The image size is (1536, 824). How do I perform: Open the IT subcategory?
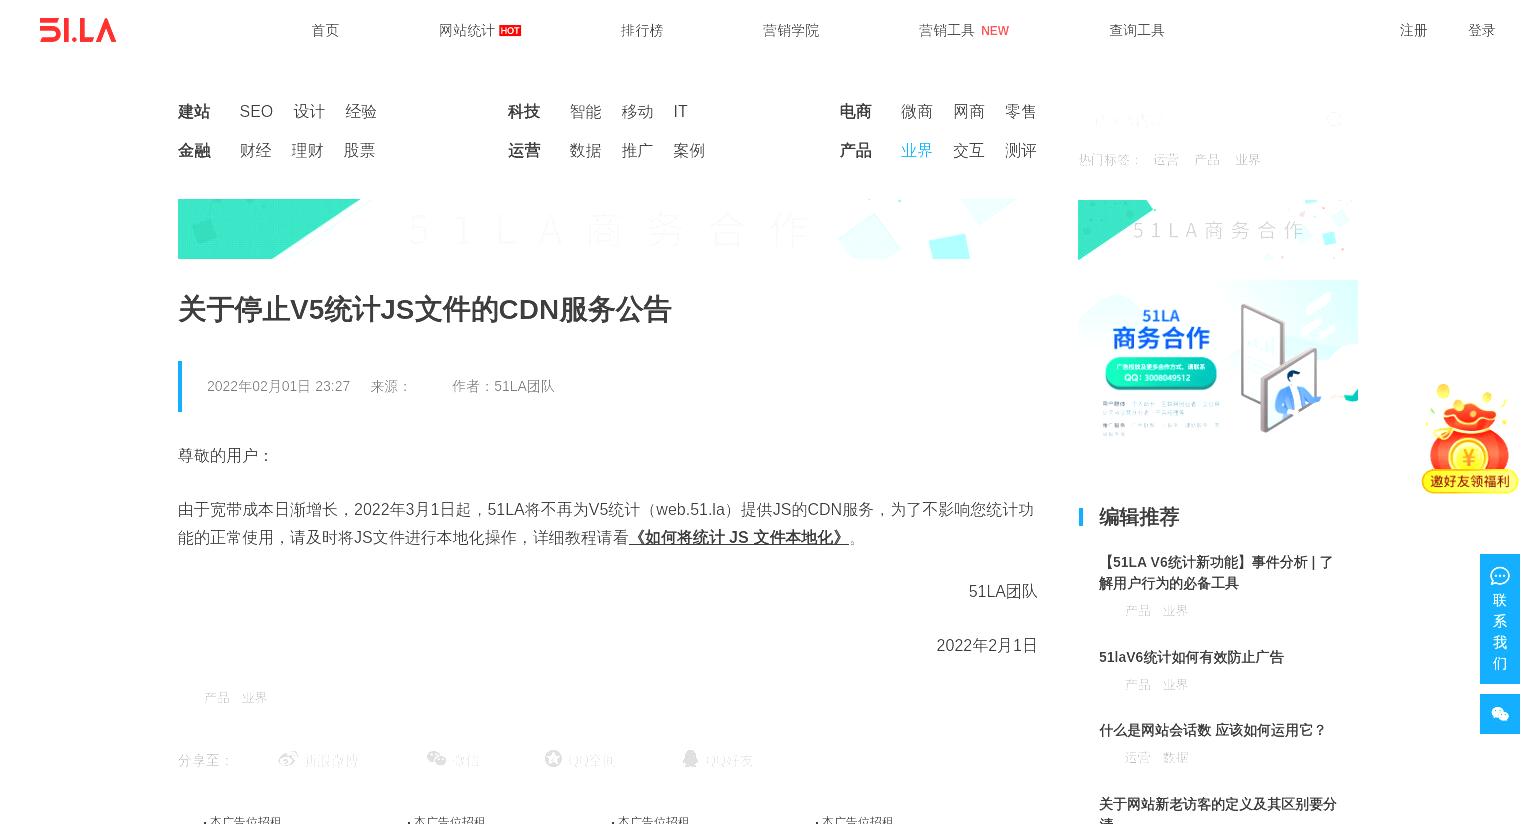click(x=680, y=111)
